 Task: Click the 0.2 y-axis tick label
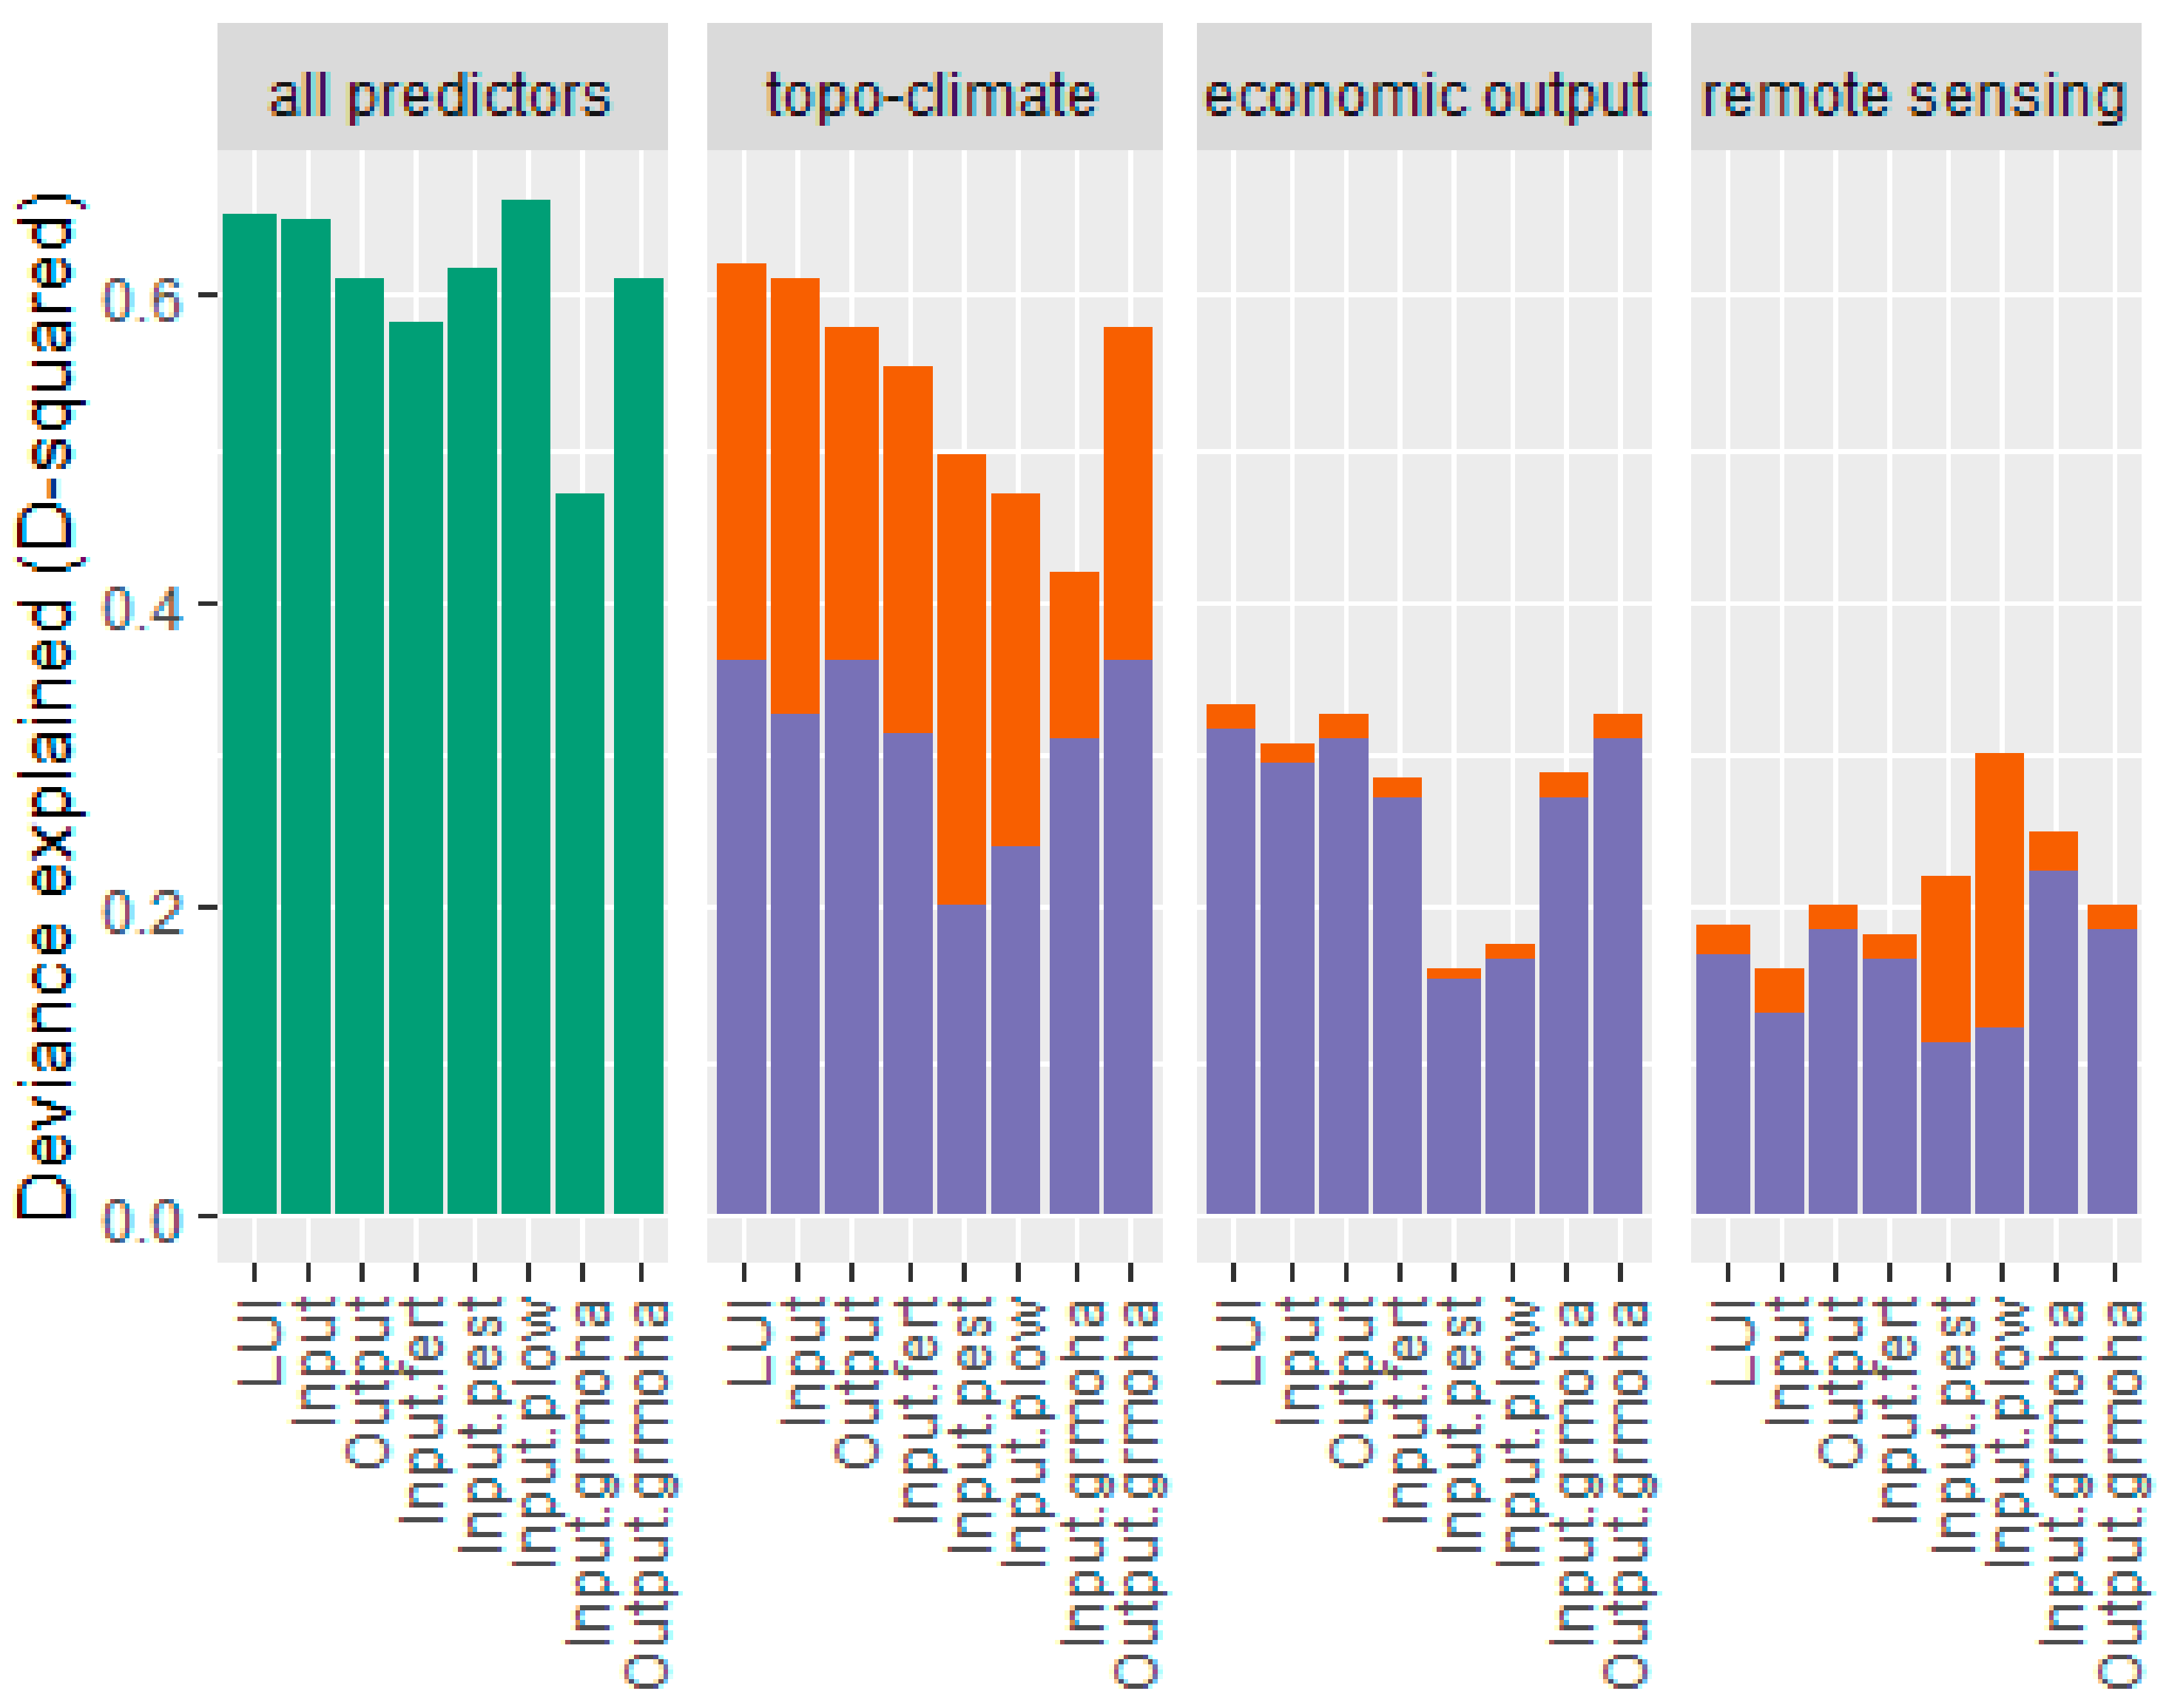(142, 910)
